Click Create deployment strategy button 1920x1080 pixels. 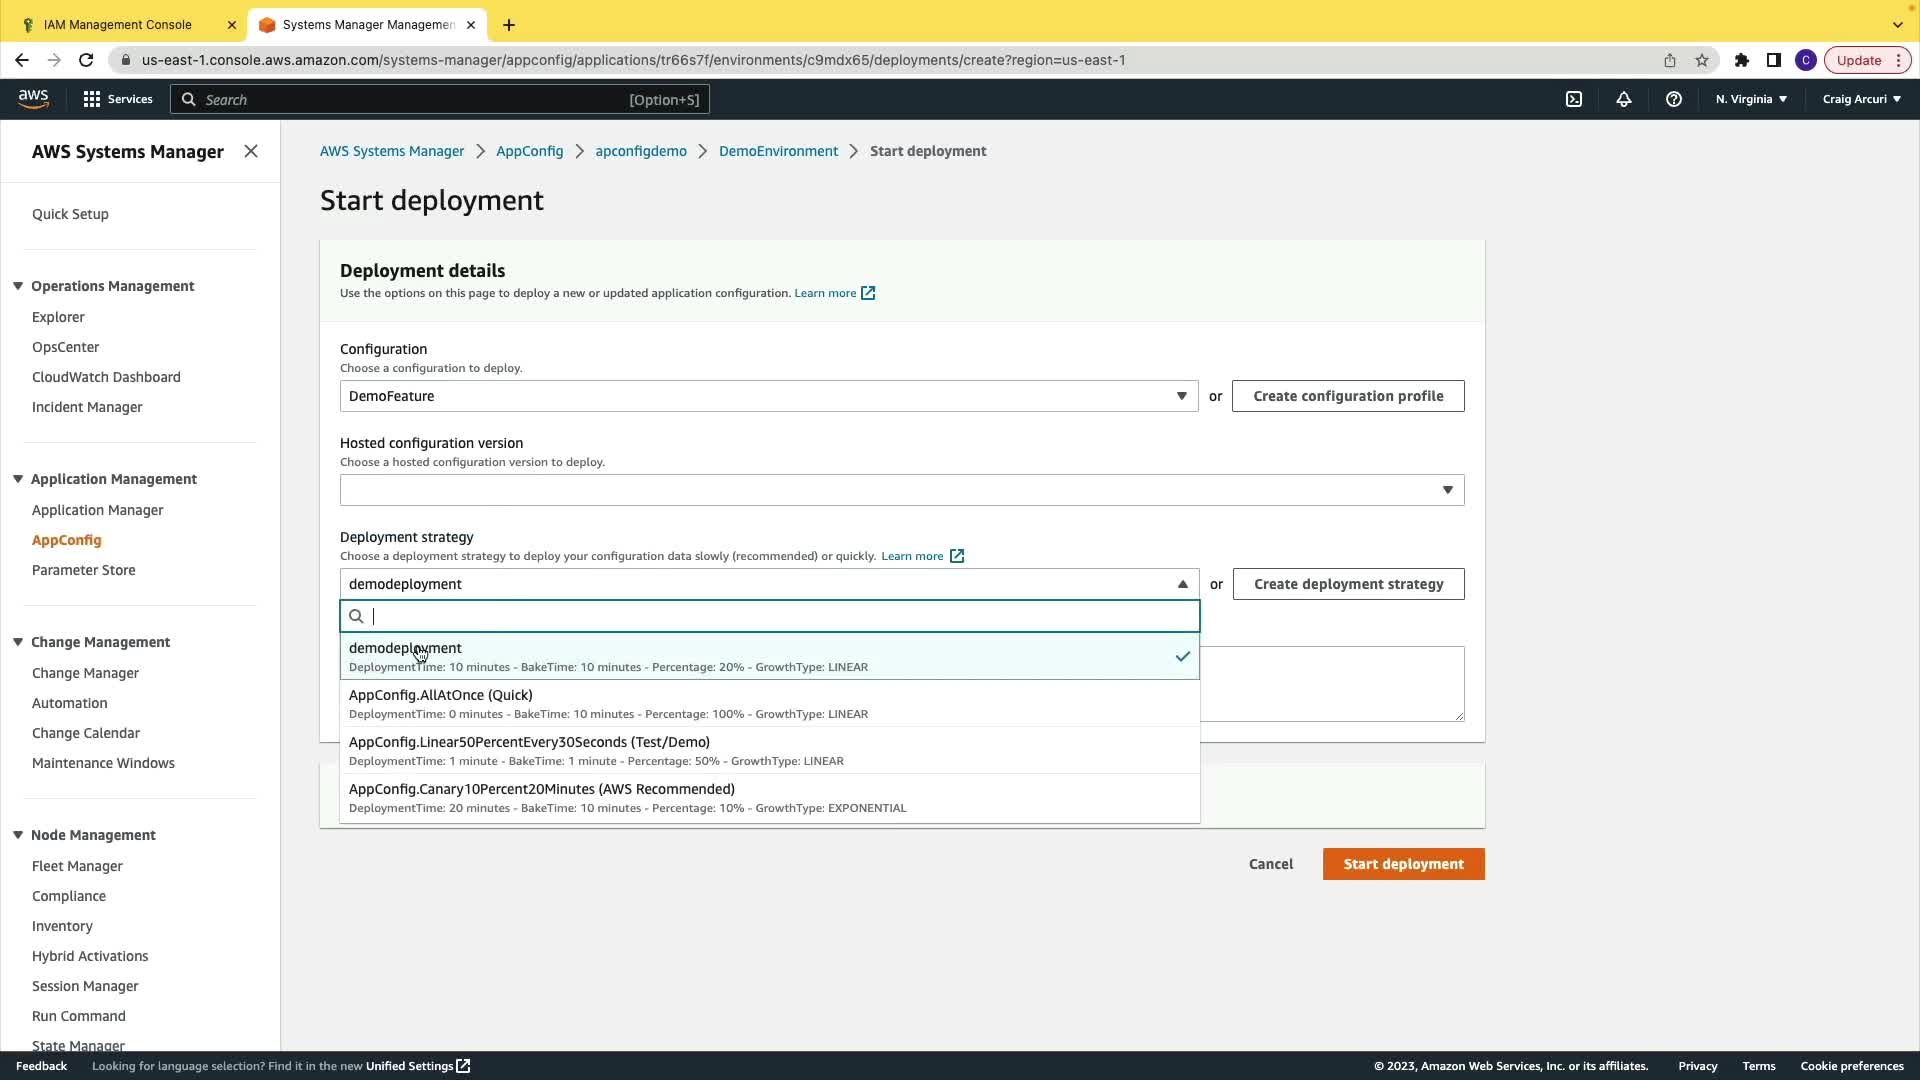(x=1347, y=584)
